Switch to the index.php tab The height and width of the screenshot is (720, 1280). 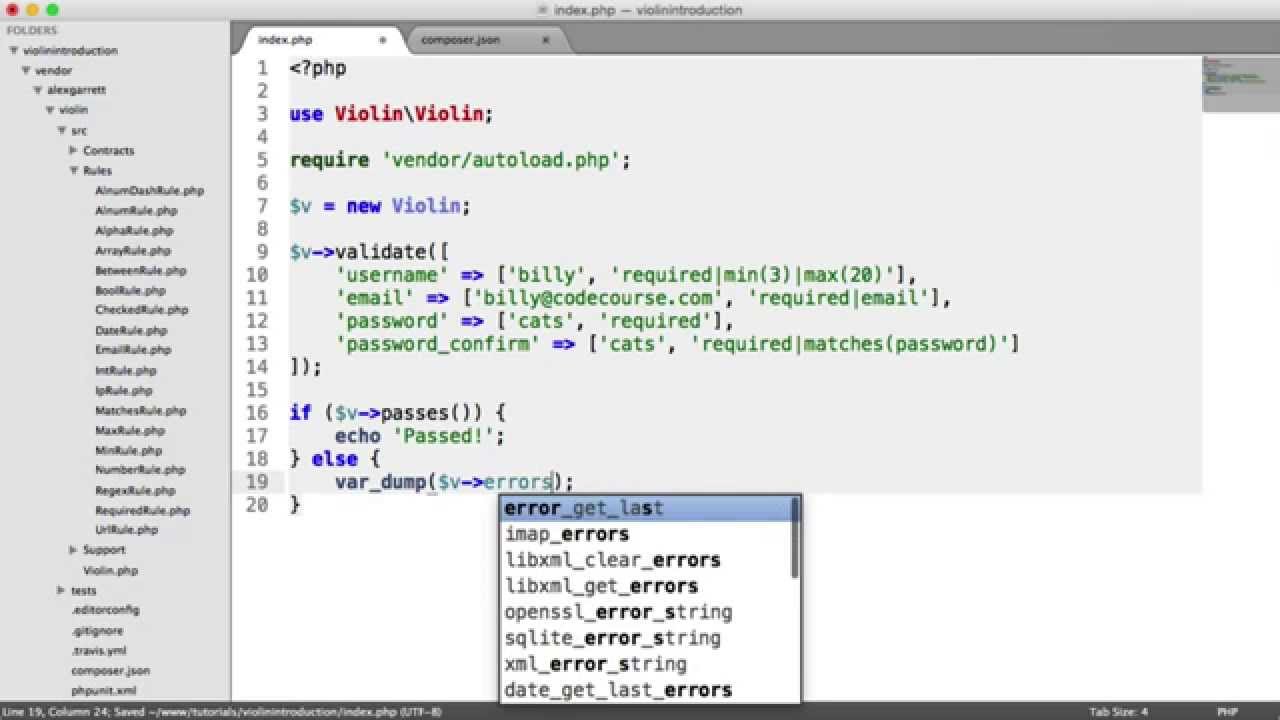pos(285,40)
